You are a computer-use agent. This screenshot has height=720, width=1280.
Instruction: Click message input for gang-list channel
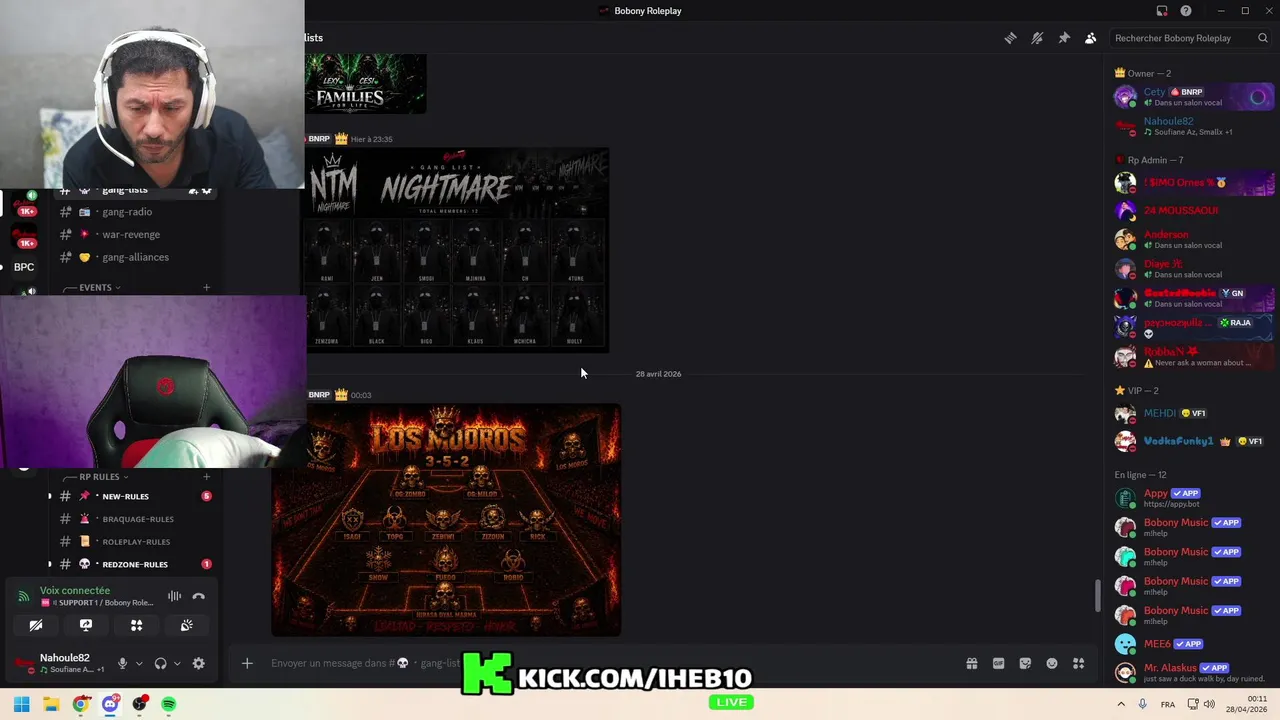600,663
